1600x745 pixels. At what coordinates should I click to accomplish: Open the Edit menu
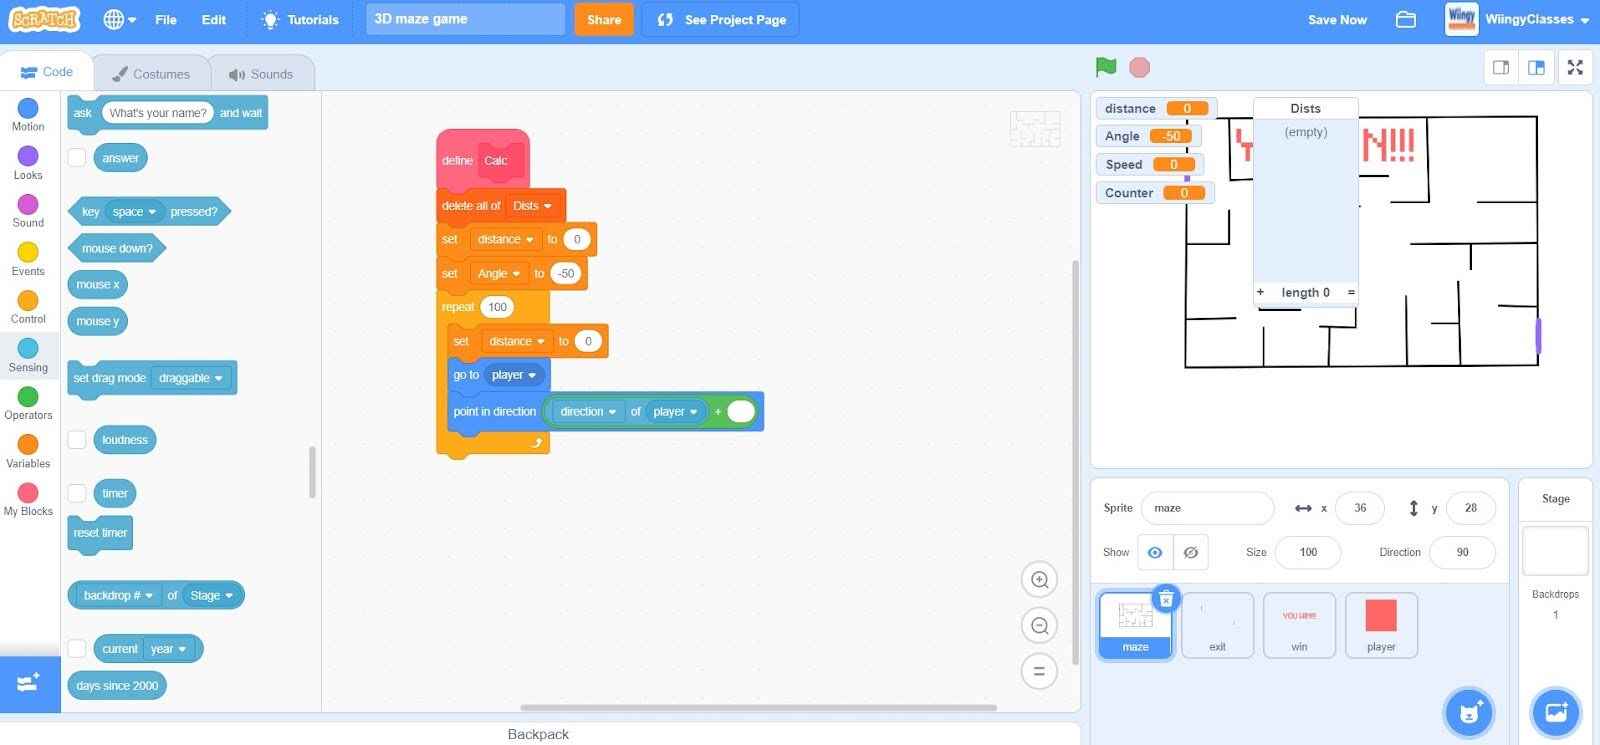[x=214, y=19]
